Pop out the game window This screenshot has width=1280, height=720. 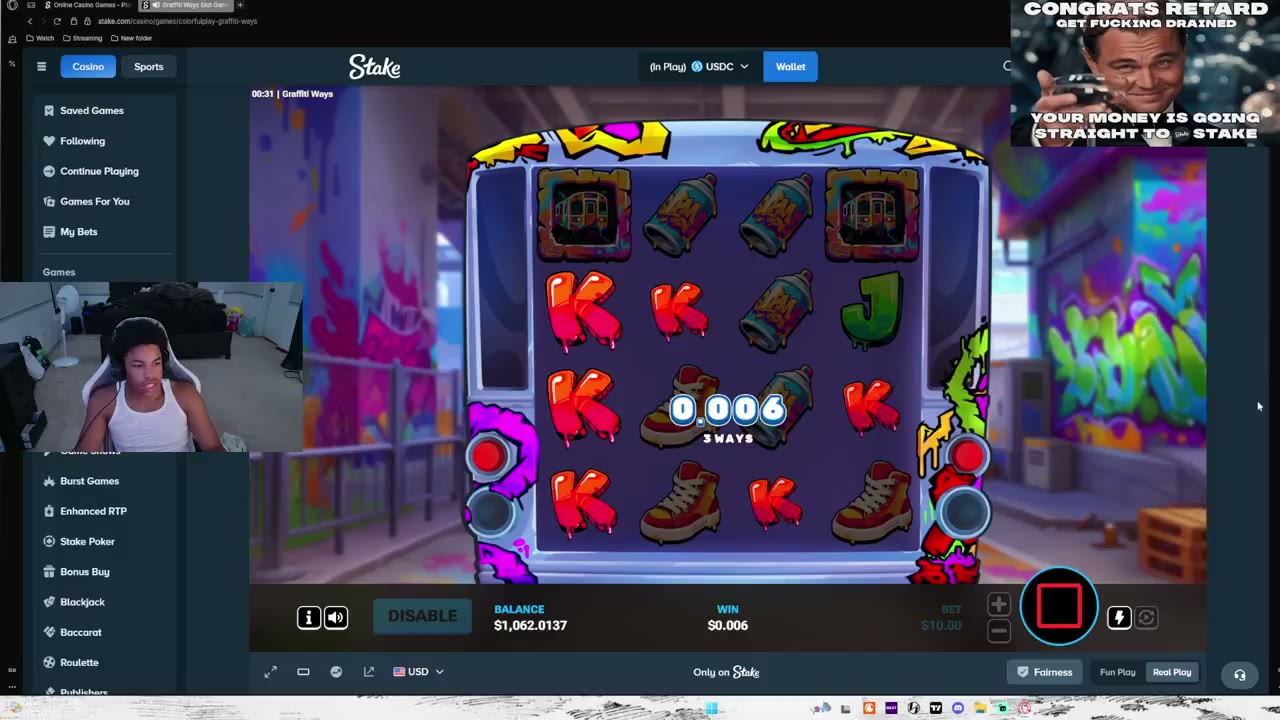tap(369, 672)
